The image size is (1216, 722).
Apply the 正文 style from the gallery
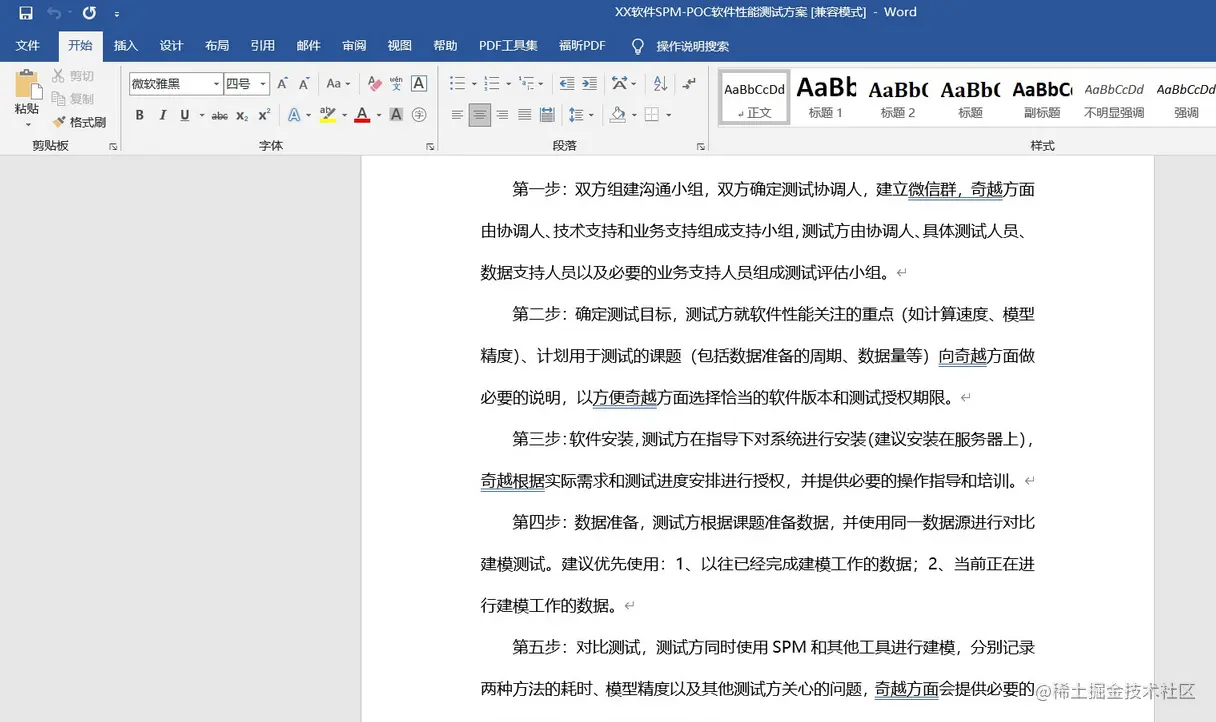coord(755,97)
